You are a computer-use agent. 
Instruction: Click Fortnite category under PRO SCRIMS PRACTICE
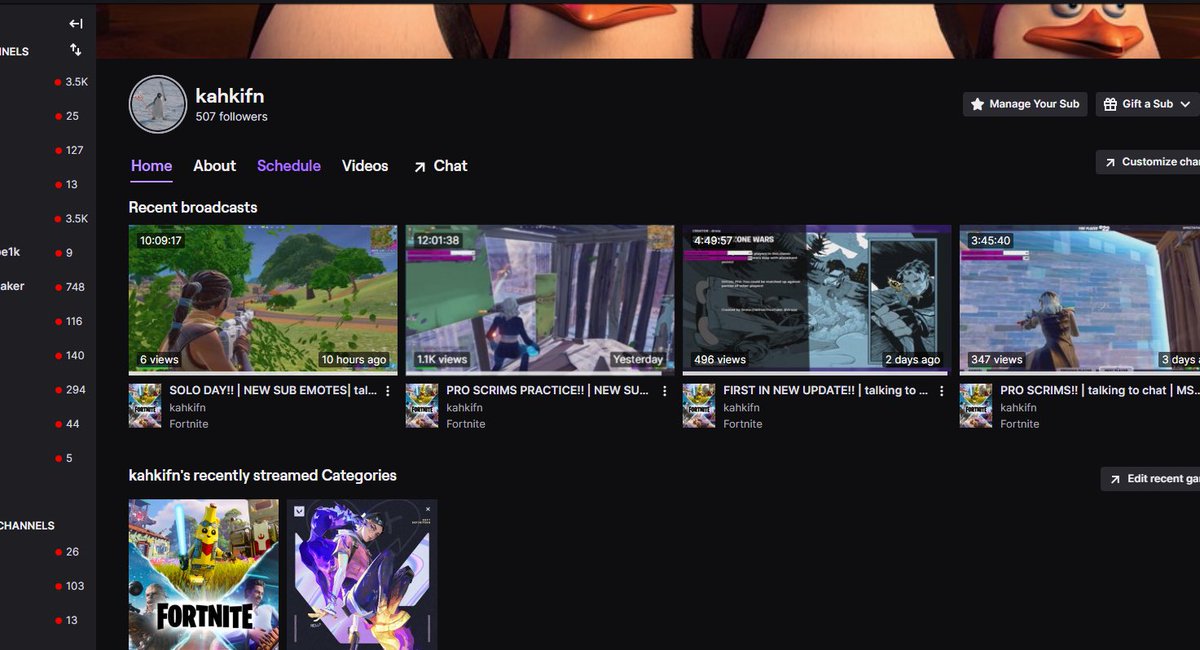(x=466, y=424)
